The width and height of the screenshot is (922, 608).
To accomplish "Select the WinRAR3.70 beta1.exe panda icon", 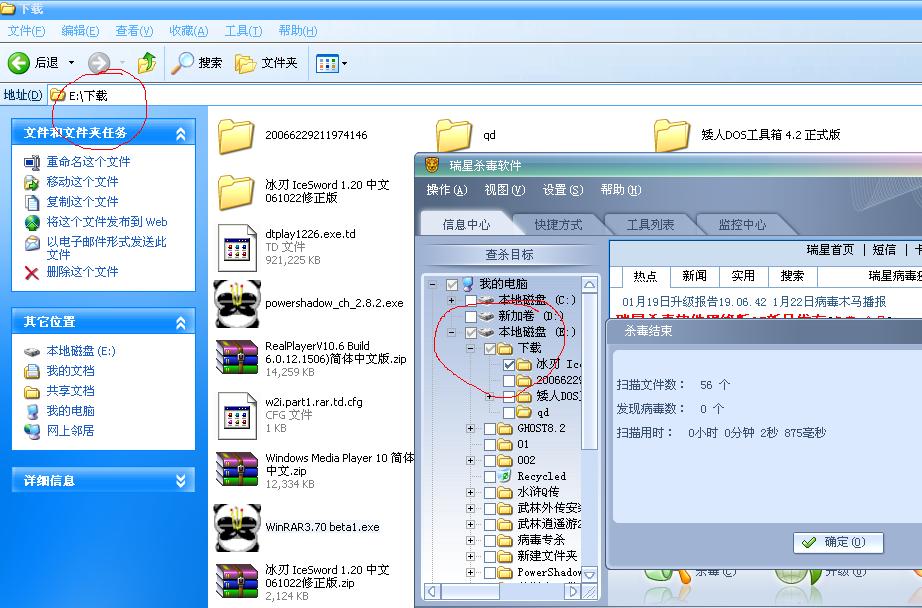I will (237, 527).
